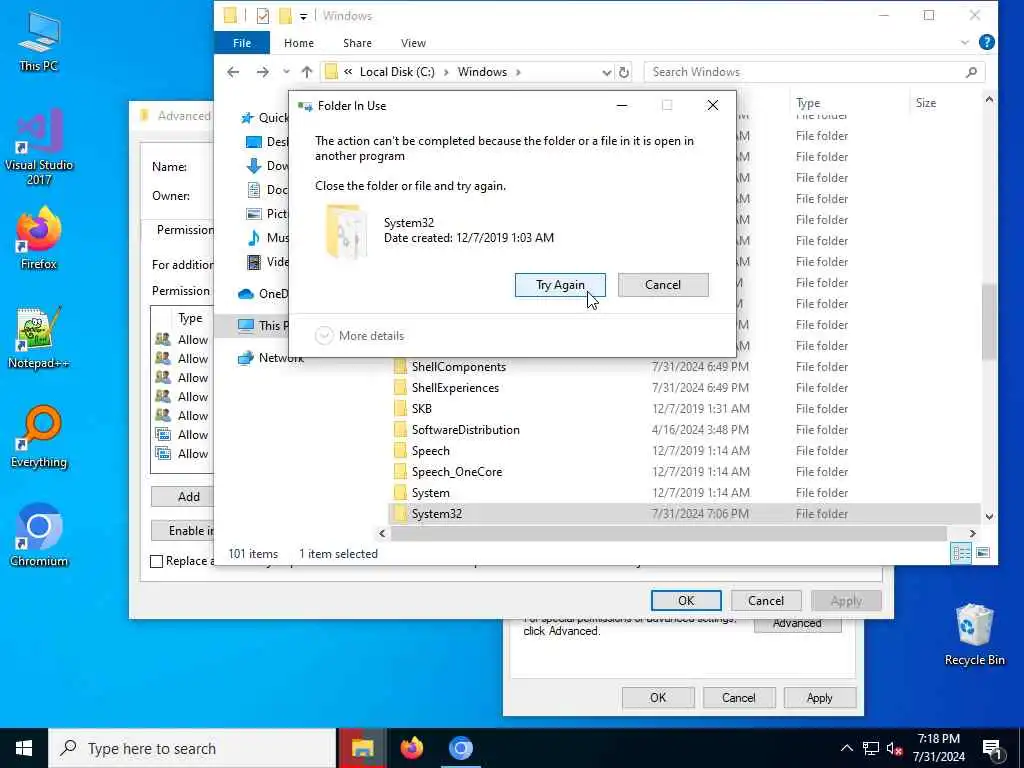Go up one folder level arrow

tap(307, 72)
